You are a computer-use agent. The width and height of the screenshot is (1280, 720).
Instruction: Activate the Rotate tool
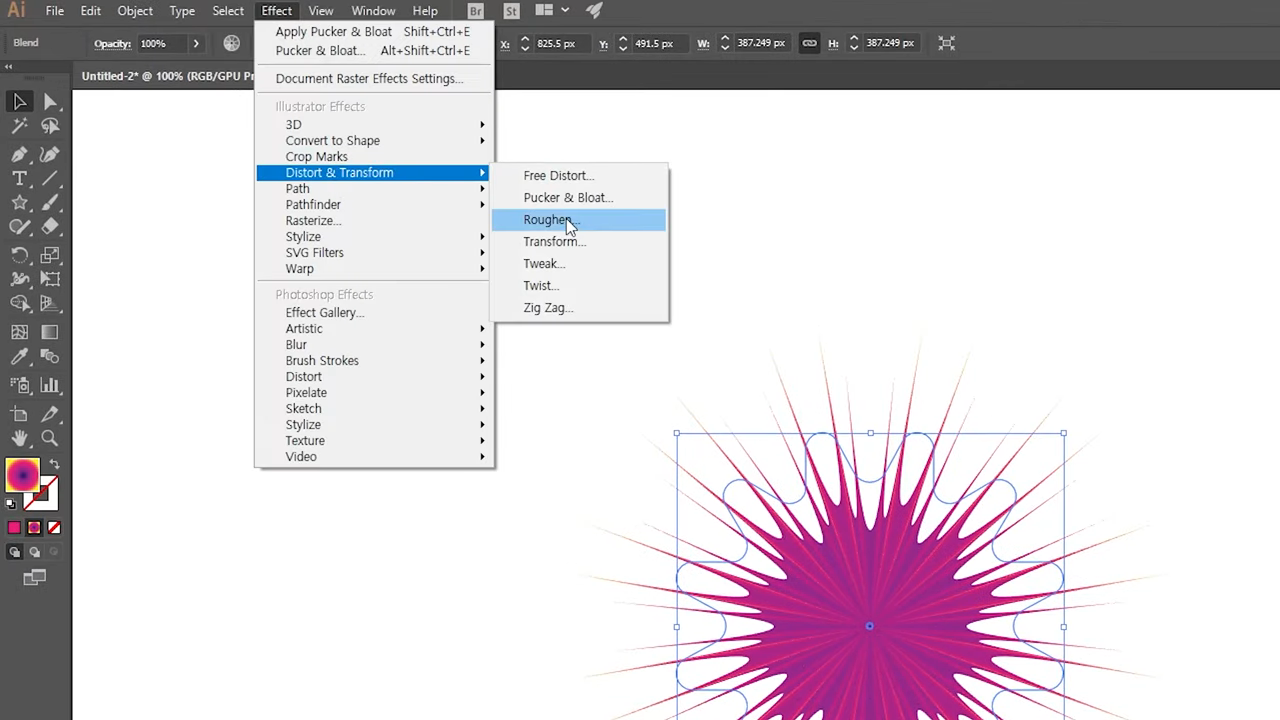point(19,255)
